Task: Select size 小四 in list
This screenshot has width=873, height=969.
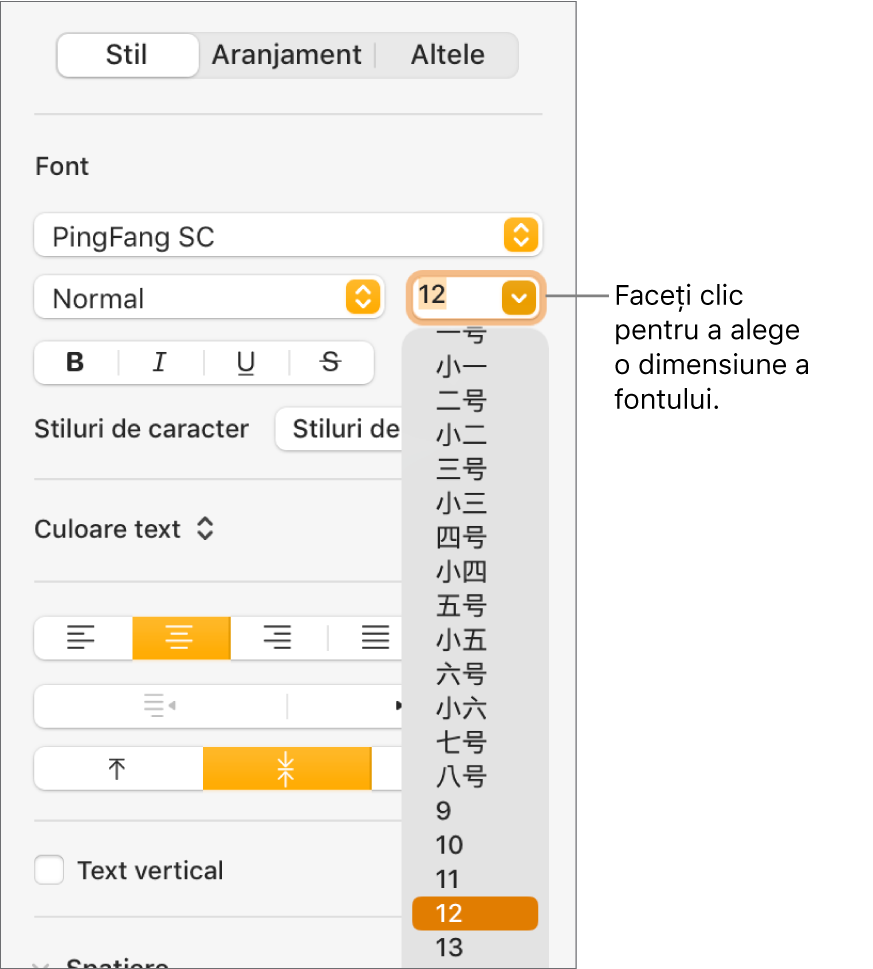Action: tap(474, 572)
